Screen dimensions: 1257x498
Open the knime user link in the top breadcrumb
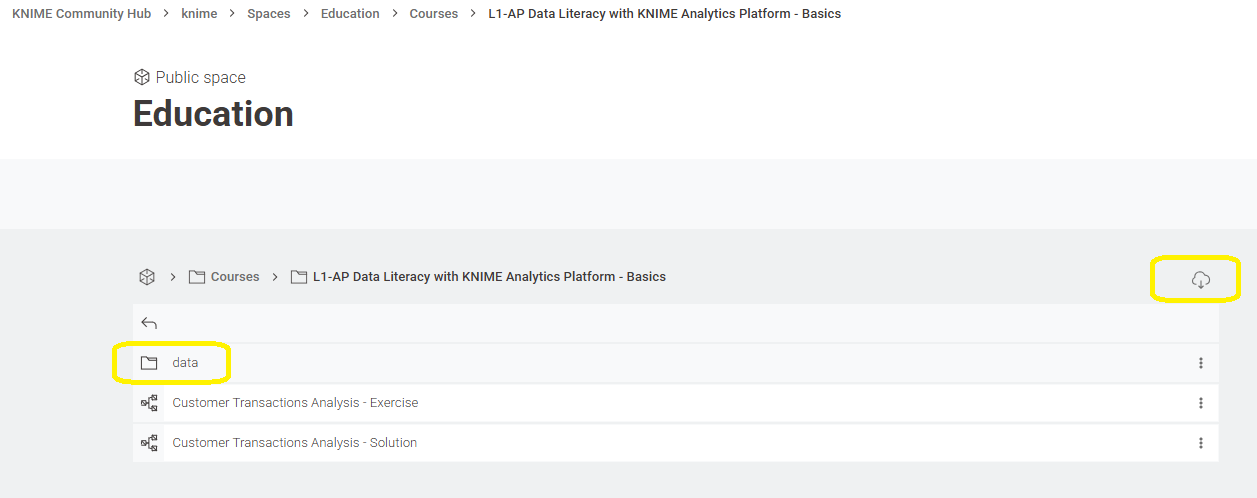pyautogui.click(x=199, y=14)
